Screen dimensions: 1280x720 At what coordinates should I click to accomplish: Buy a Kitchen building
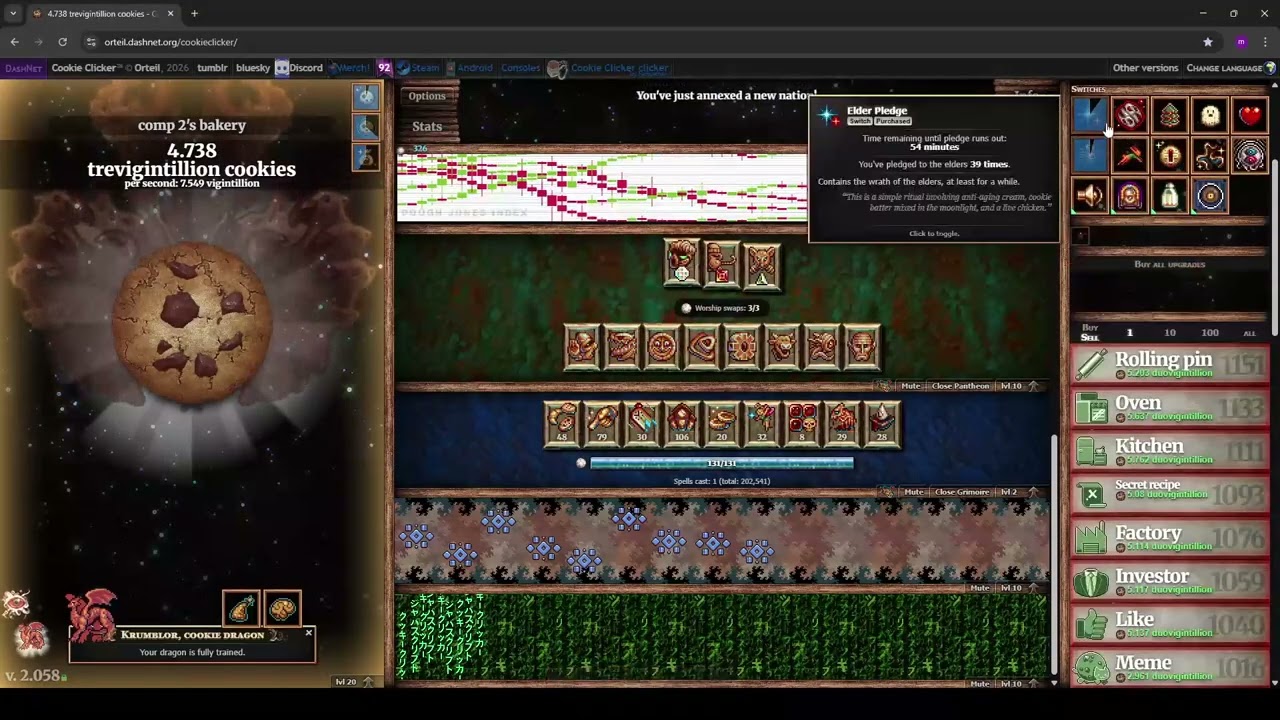coord(1170,451)
